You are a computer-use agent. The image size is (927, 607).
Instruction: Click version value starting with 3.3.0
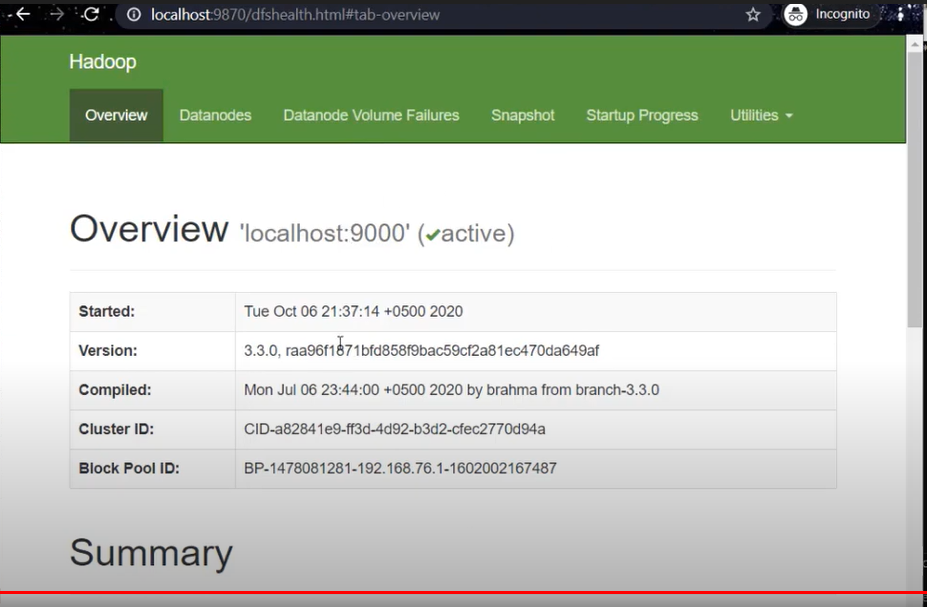click(422, 350)
